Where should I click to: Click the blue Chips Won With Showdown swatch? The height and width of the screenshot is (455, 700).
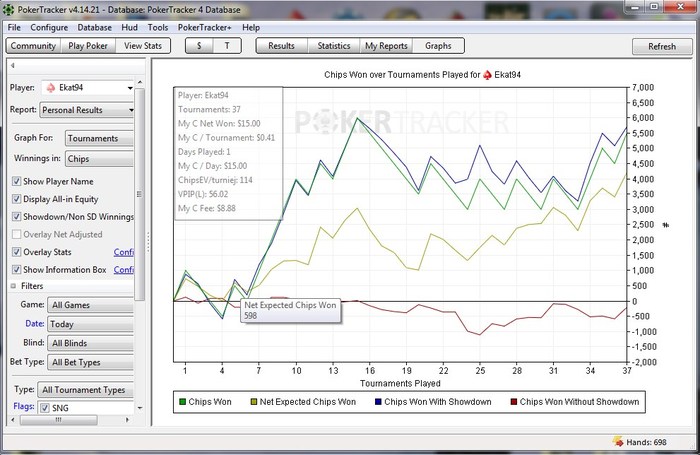click(378, 402)
